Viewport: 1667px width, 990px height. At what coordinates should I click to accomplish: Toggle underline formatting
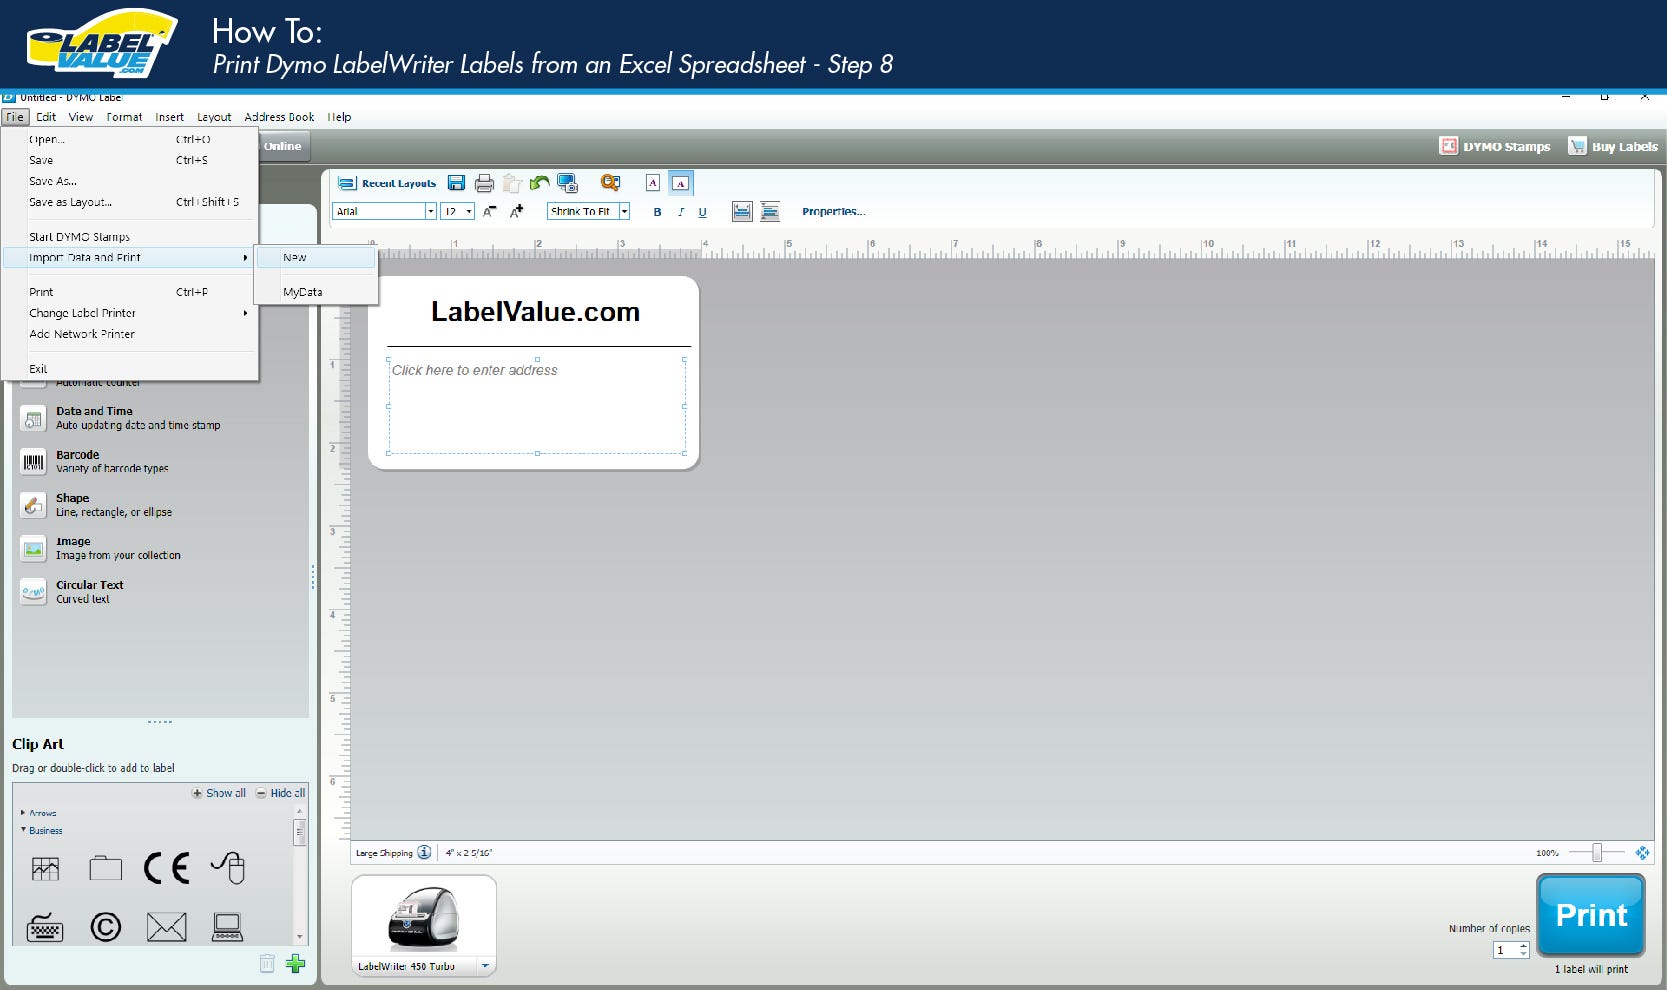[x=702, y=212]
